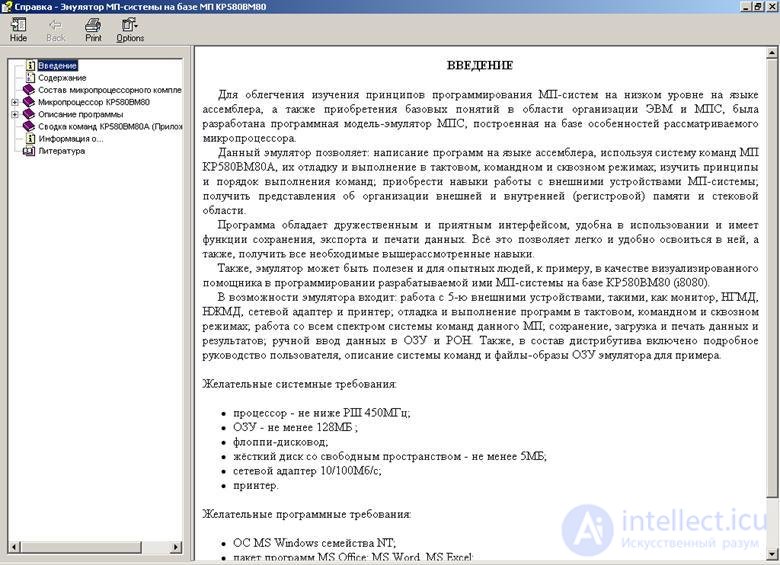The image size is (780, 565).
Task: Print the current help topic
Action: tap(93, 30)
